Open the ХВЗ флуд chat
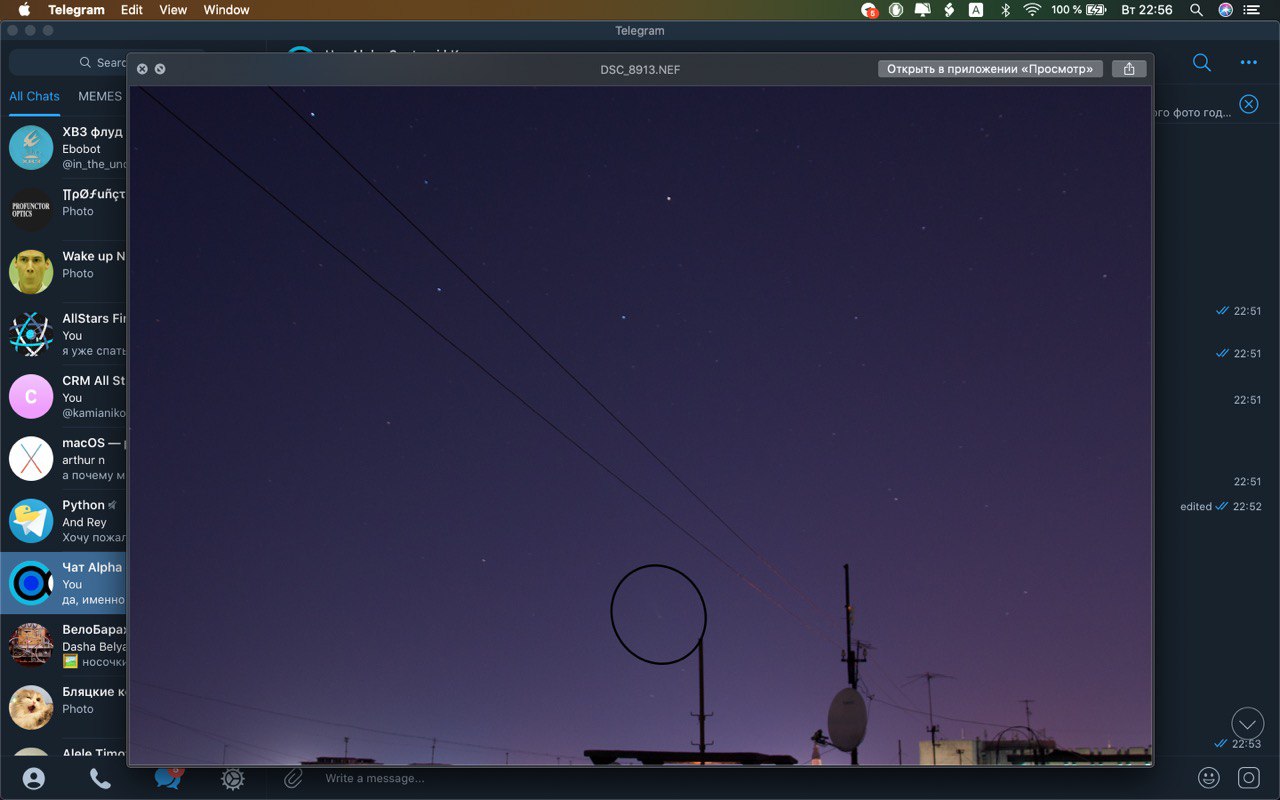 point(64,148)
